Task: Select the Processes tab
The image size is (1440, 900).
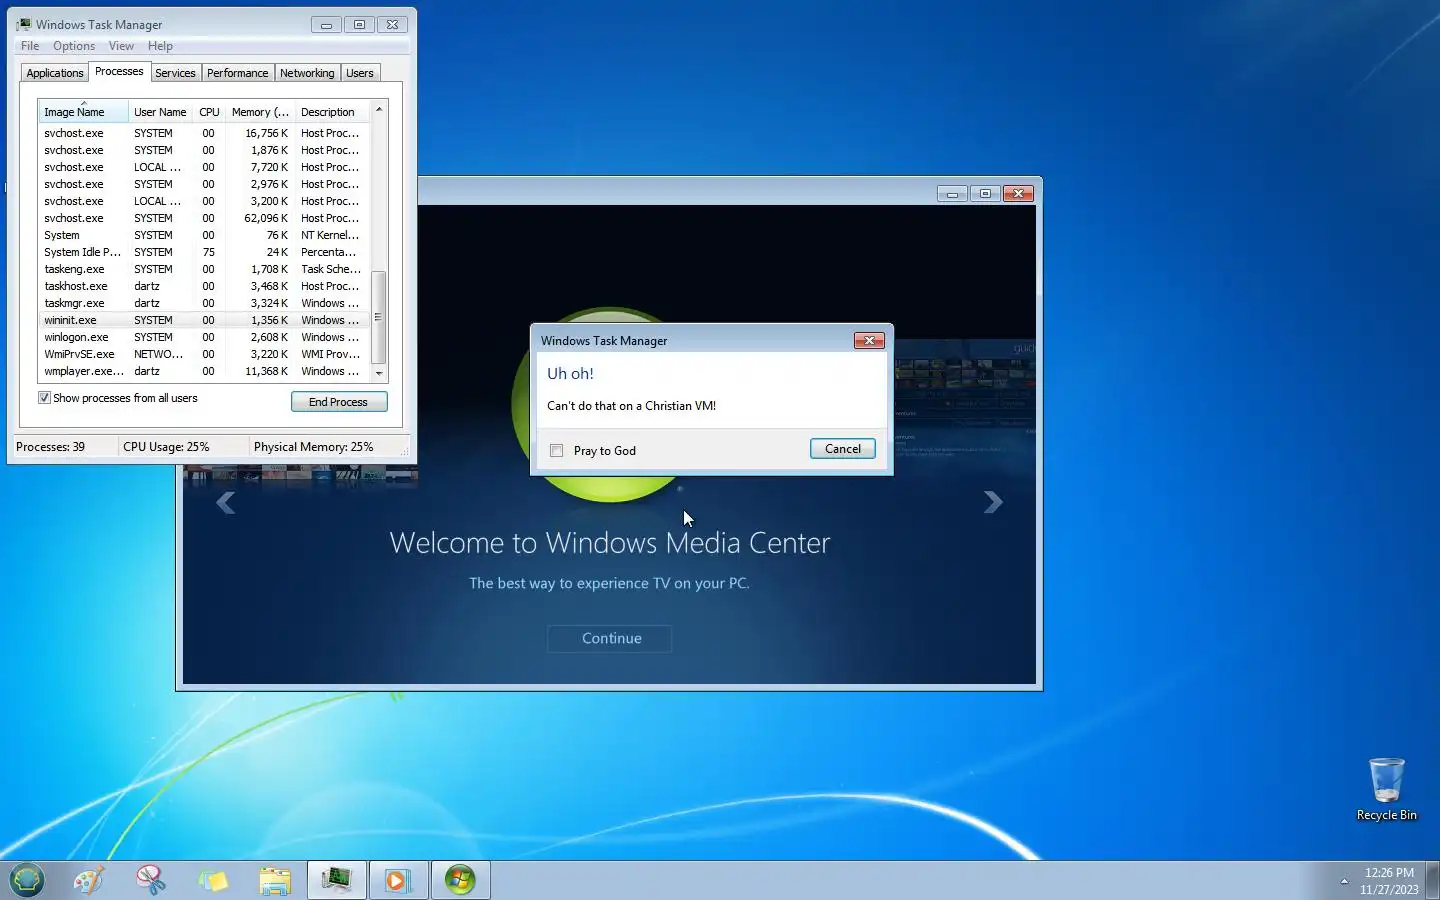Action: [x=119, y=71]
